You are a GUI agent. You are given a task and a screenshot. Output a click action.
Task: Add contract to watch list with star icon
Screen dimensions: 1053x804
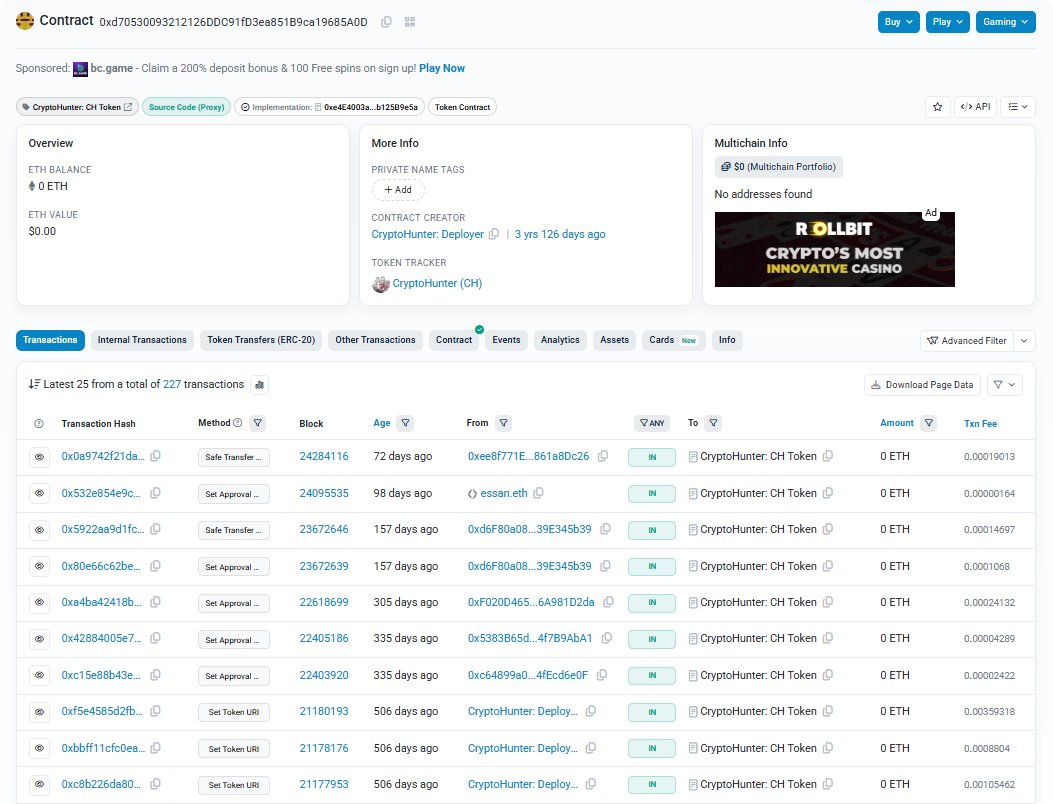point(937,107)
